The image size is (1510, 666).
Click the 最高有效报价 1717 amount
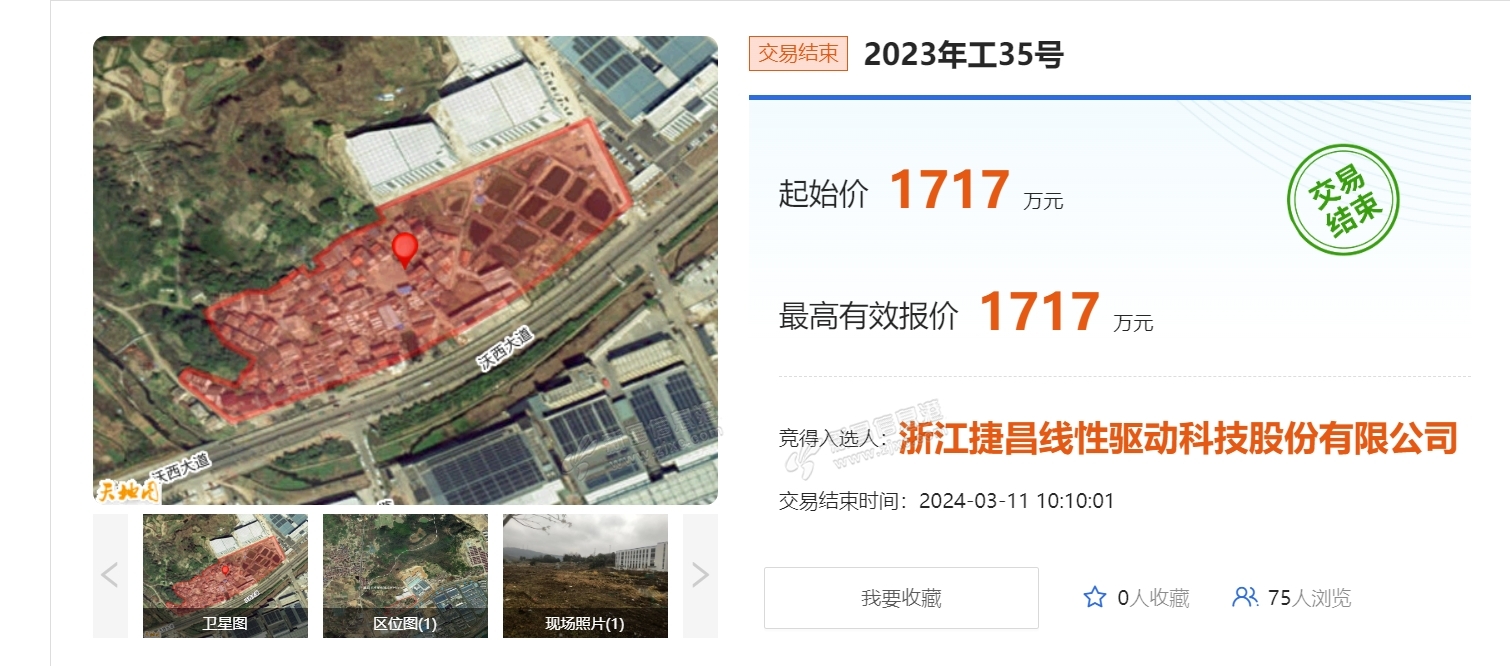pos(1039,312)
